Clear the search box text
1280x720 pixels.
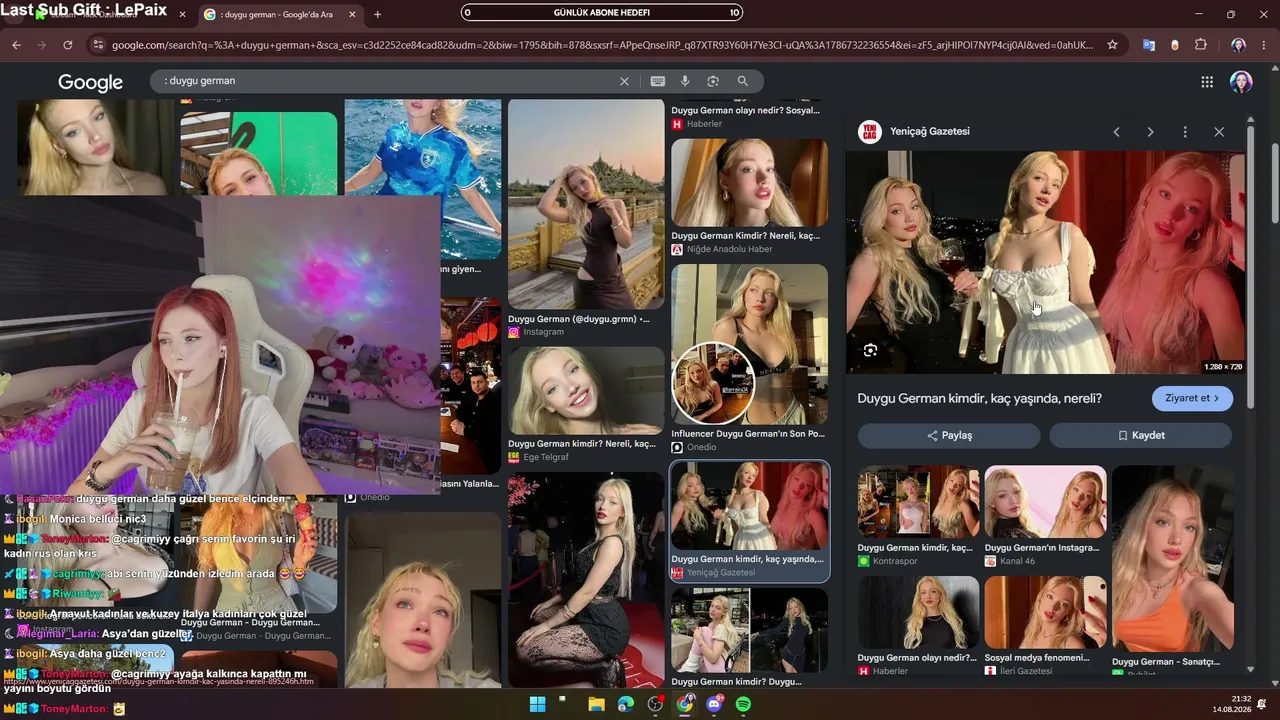tap(624, 81)
